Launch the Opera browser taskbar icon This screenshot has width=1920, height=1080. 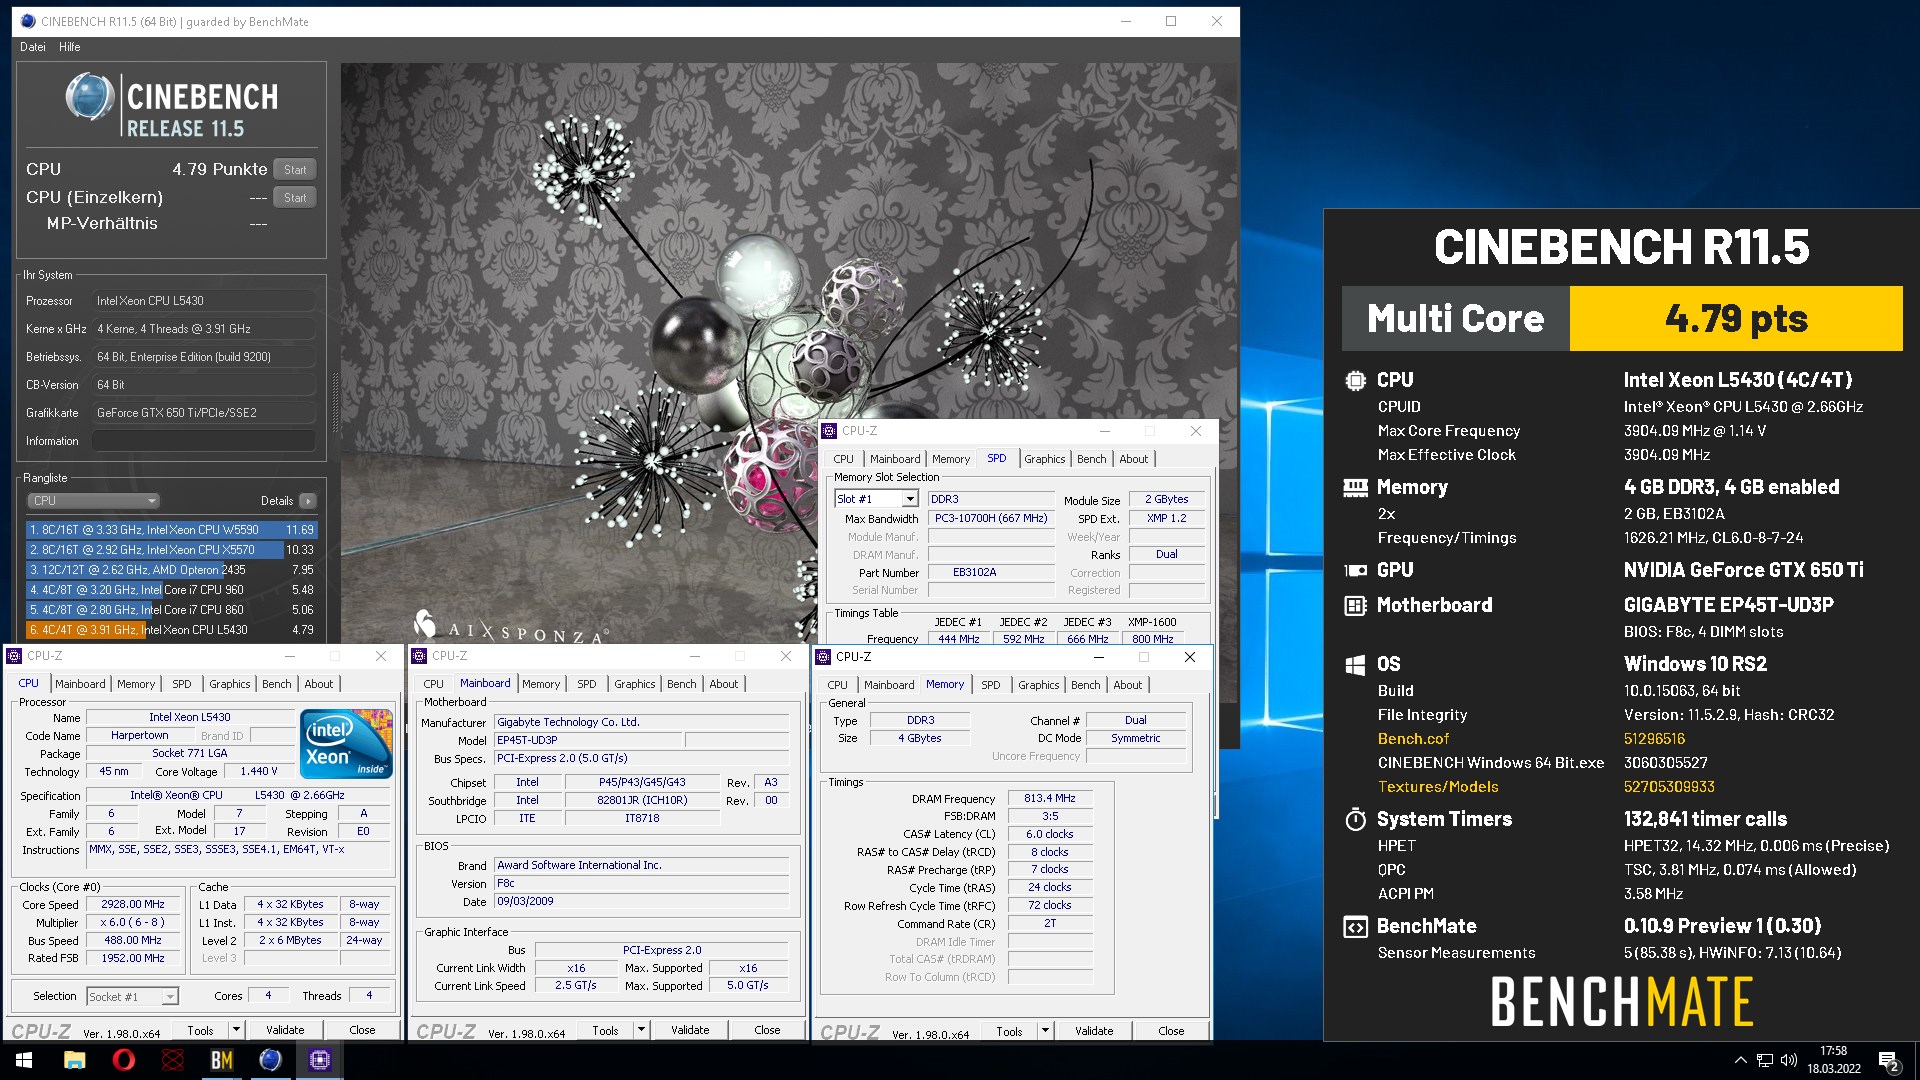(124, 1060)
